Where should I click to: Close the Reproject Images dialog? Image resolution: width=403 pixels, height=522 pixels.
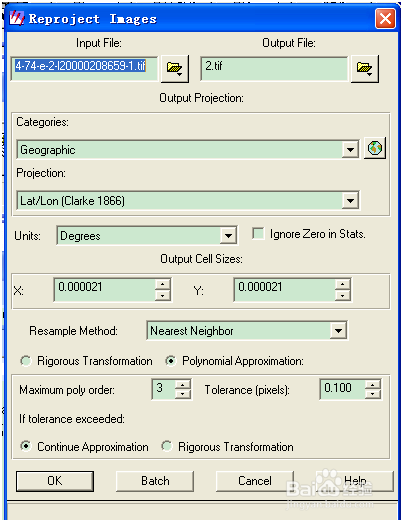pos(385,18)
